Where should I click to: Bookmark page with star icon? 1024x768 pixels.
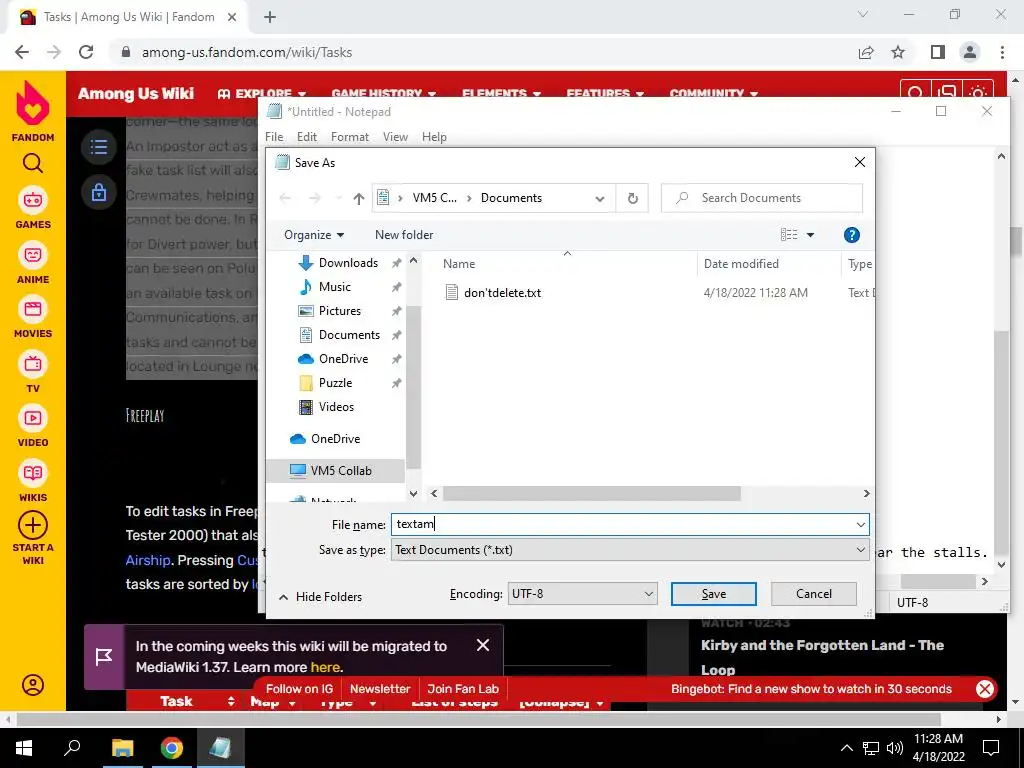point(898,52)
